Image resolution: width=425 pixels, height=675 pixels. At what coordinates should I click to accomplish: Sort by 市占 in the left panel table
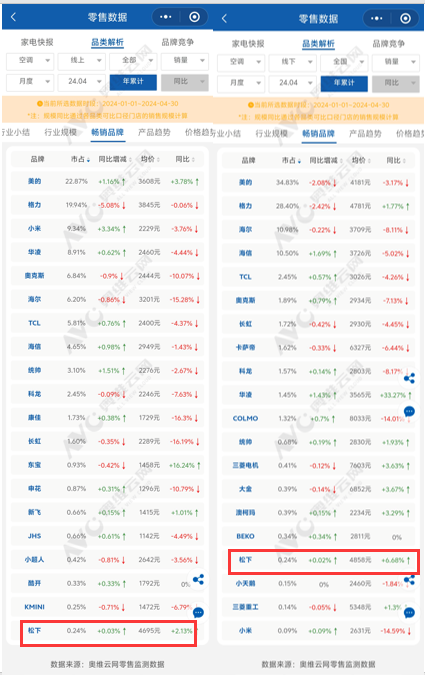point(80,159)
